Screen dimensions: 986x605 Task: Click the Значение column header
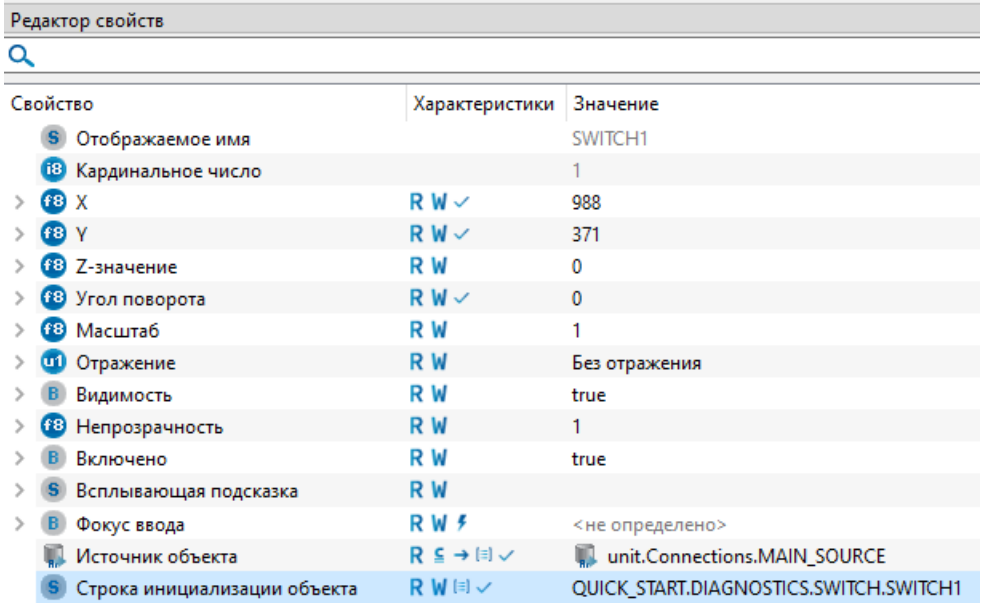click(615, 105)
